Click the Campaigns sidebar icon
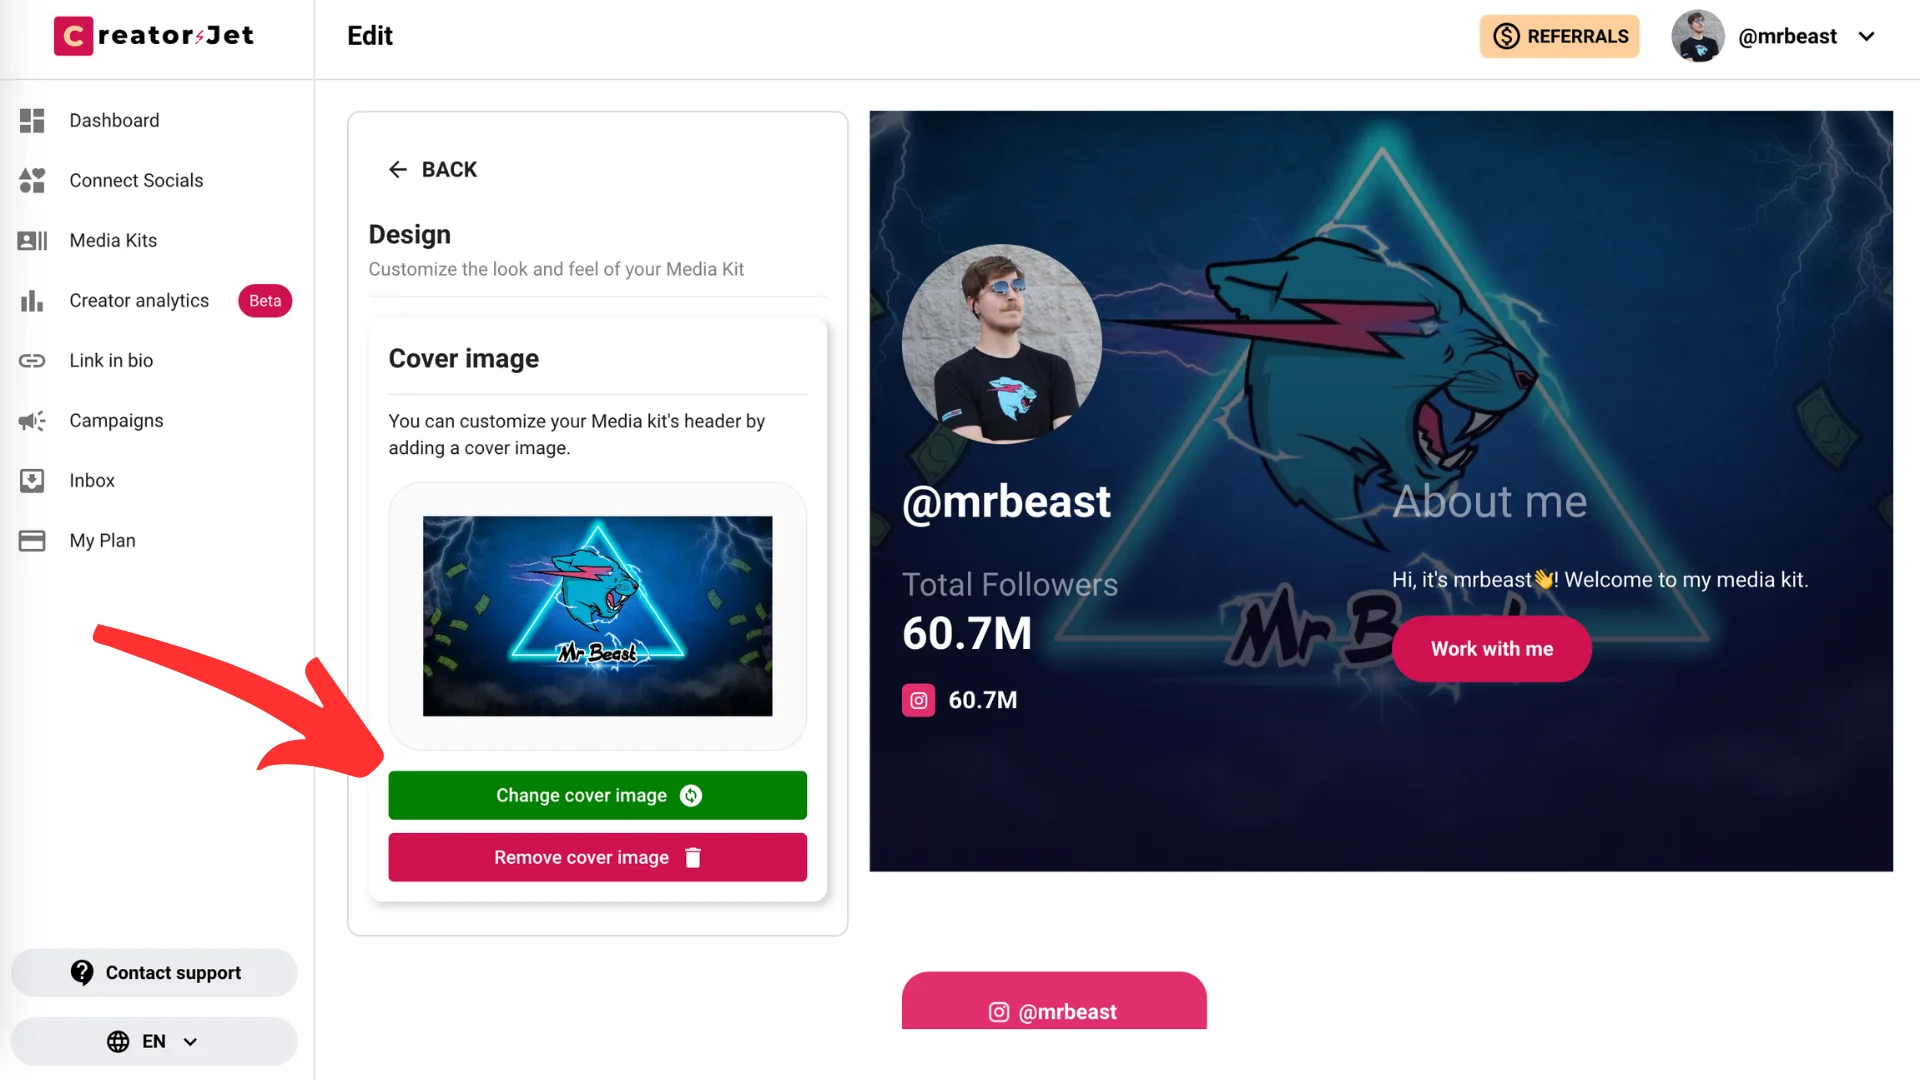 [32, 419]
